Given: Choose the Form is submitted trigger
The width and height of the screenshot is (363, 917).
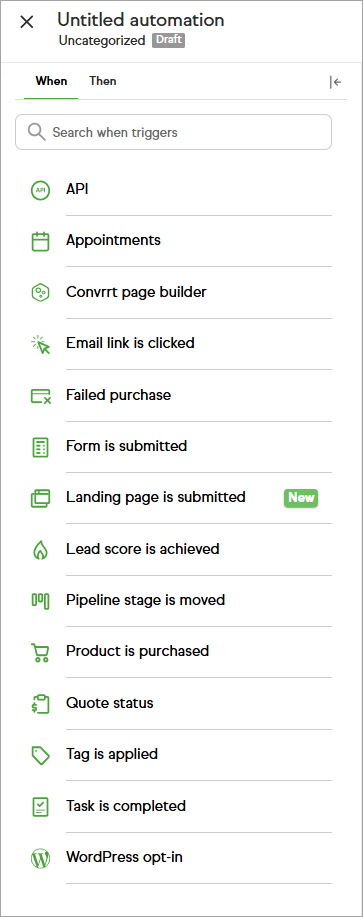Looking at the screenshot, I should [x=181, y=447].
